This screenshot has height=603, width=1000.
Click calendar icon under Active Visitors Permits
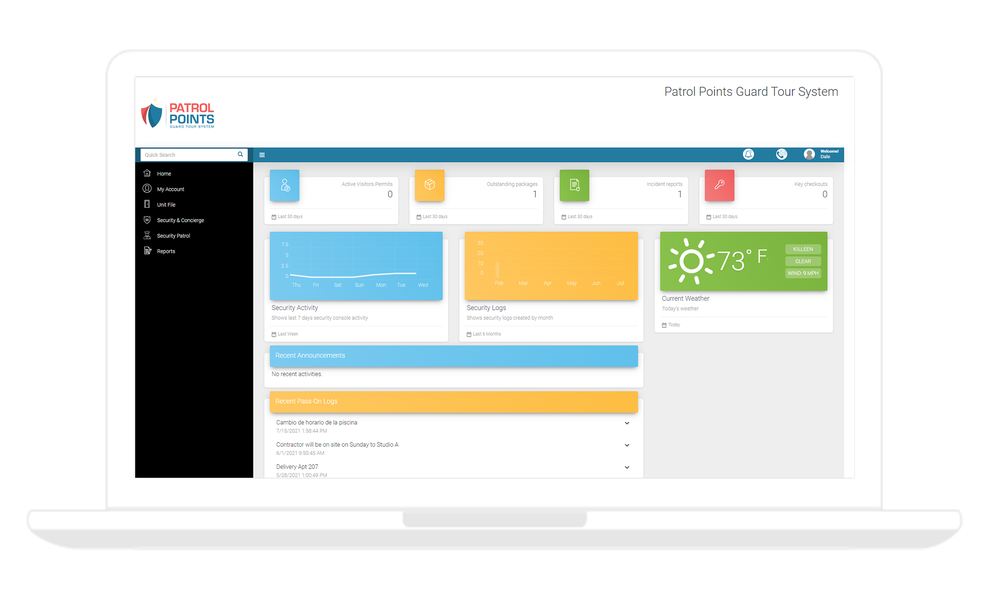pyautogui.click(x=274, y=217)
